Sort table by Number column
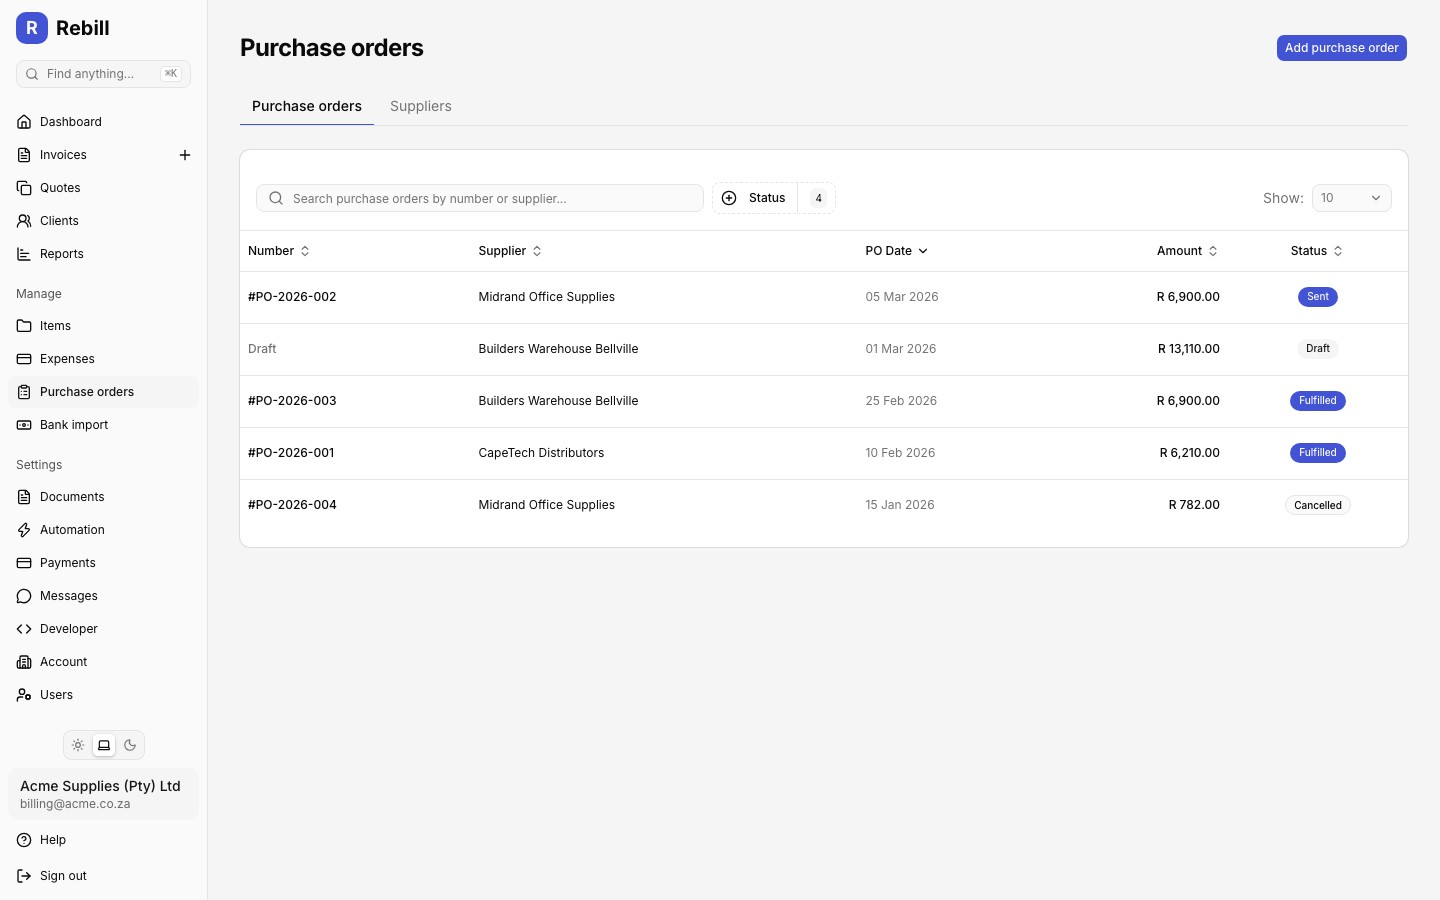The image size is (1440, 900). (x=279, y=251)
